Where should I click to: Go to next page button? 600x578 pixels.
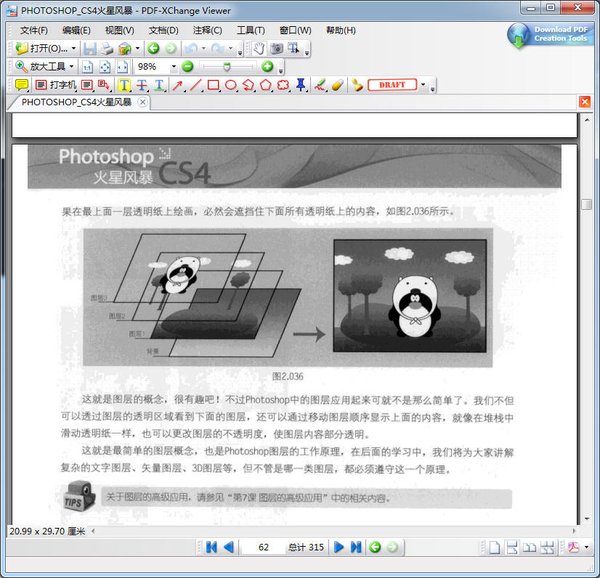(x=339, y=547)
